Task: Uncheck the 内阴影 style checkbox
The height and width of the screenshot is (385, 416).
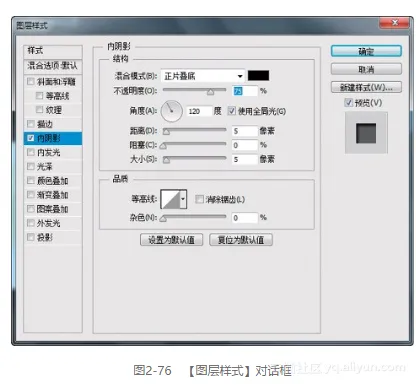Action: click(31, 138)
